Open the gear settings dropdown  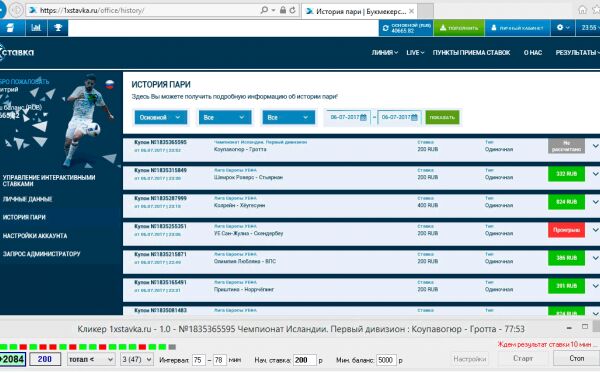point(563,28)
